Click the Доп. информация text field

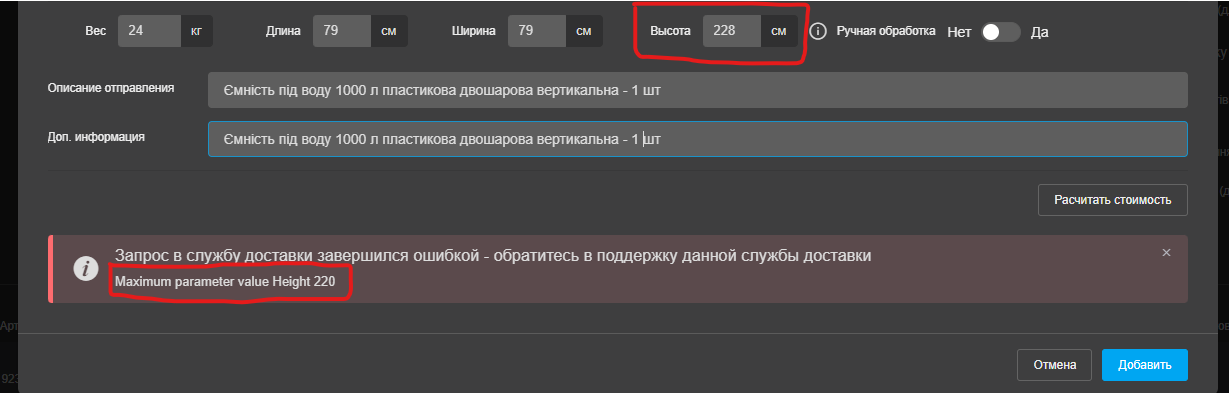point(698,139)
